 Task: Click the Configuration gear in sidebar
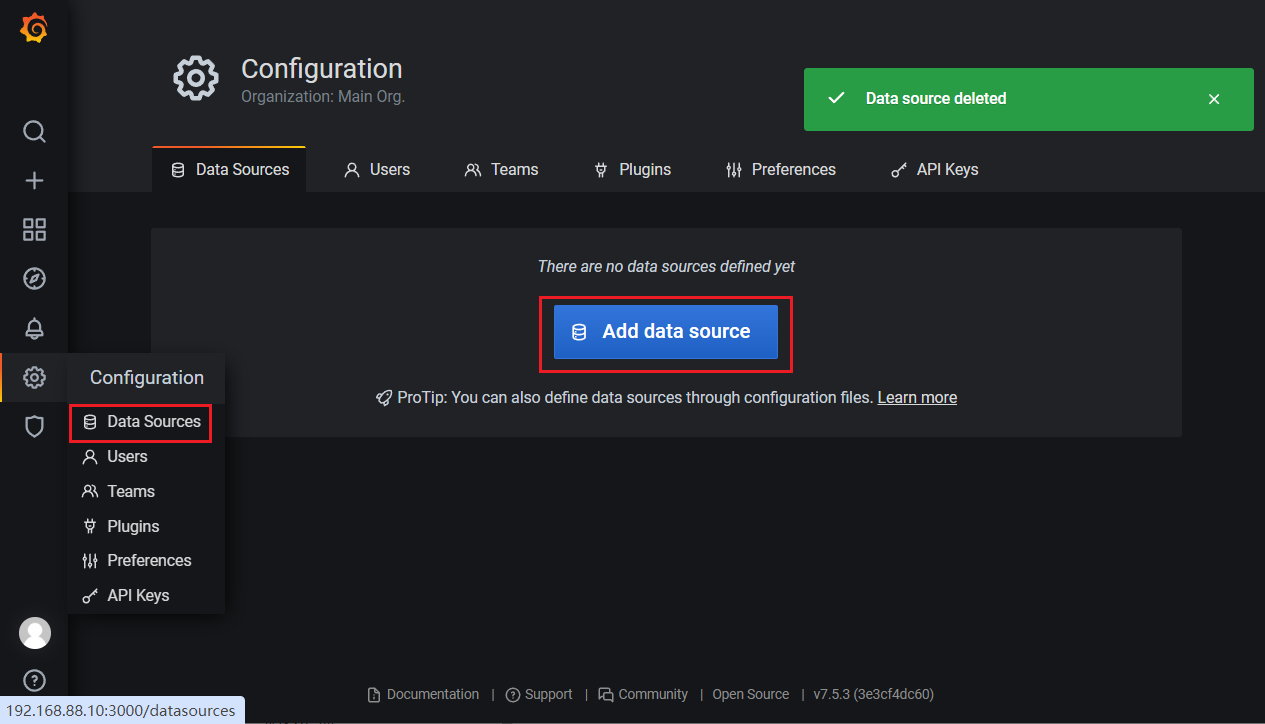click(x=34, y=378)
